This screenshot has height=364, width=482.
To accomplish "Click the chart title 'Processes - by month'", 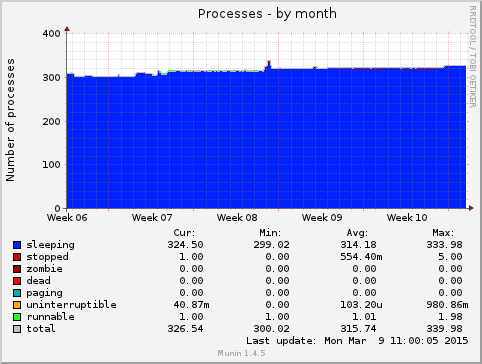I will 267,14.
